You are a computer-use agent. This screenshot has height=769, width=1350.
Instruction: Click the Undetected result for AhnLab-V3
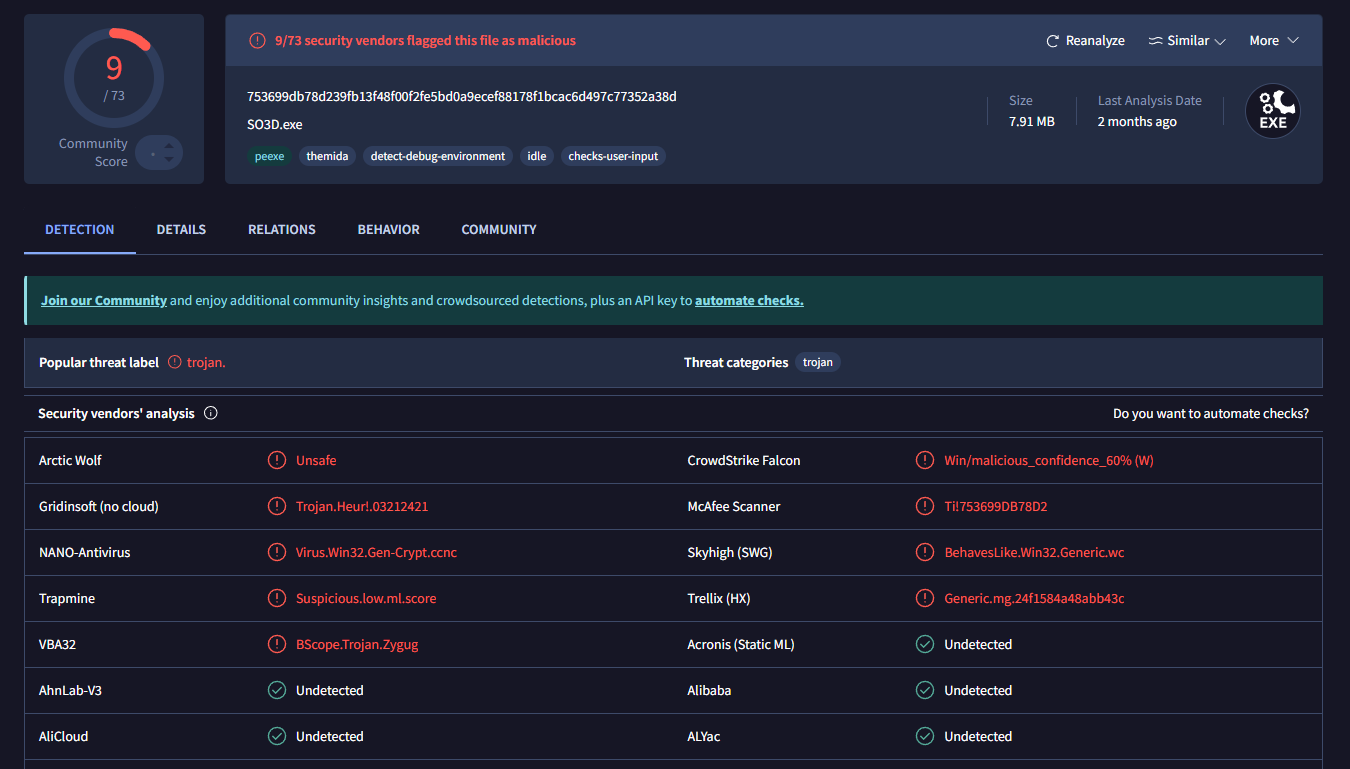point(330,690)
